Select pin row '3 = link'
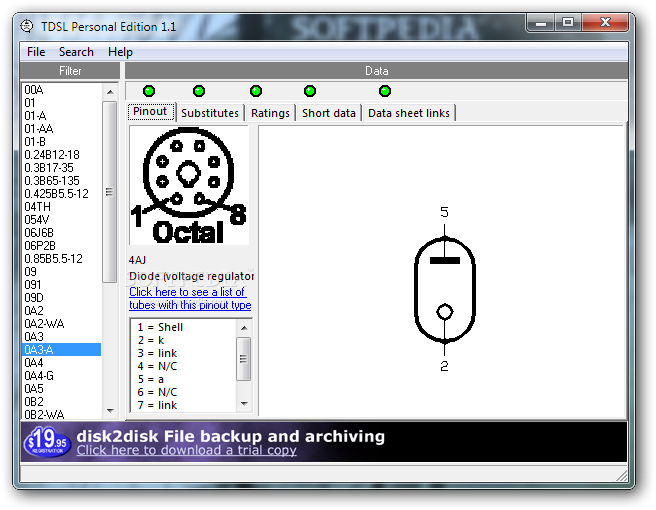Screen dimensions: 656x510 (184, 353)
